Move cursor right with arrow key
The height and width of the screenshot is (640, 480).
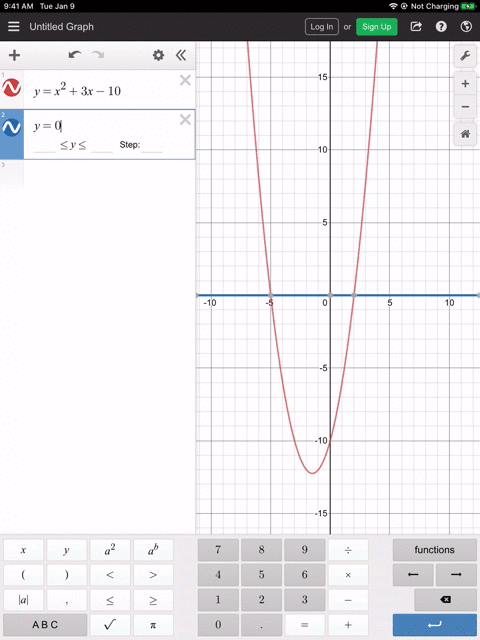(456, 575)
